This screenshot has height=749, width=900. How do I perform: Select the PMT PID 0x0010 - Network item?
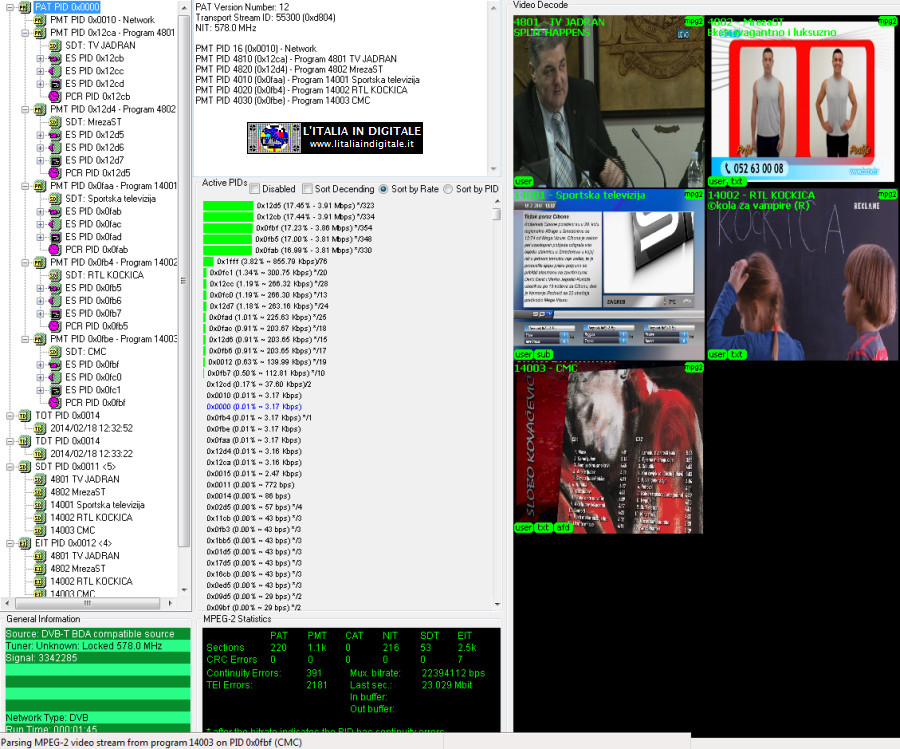[102, 20]
